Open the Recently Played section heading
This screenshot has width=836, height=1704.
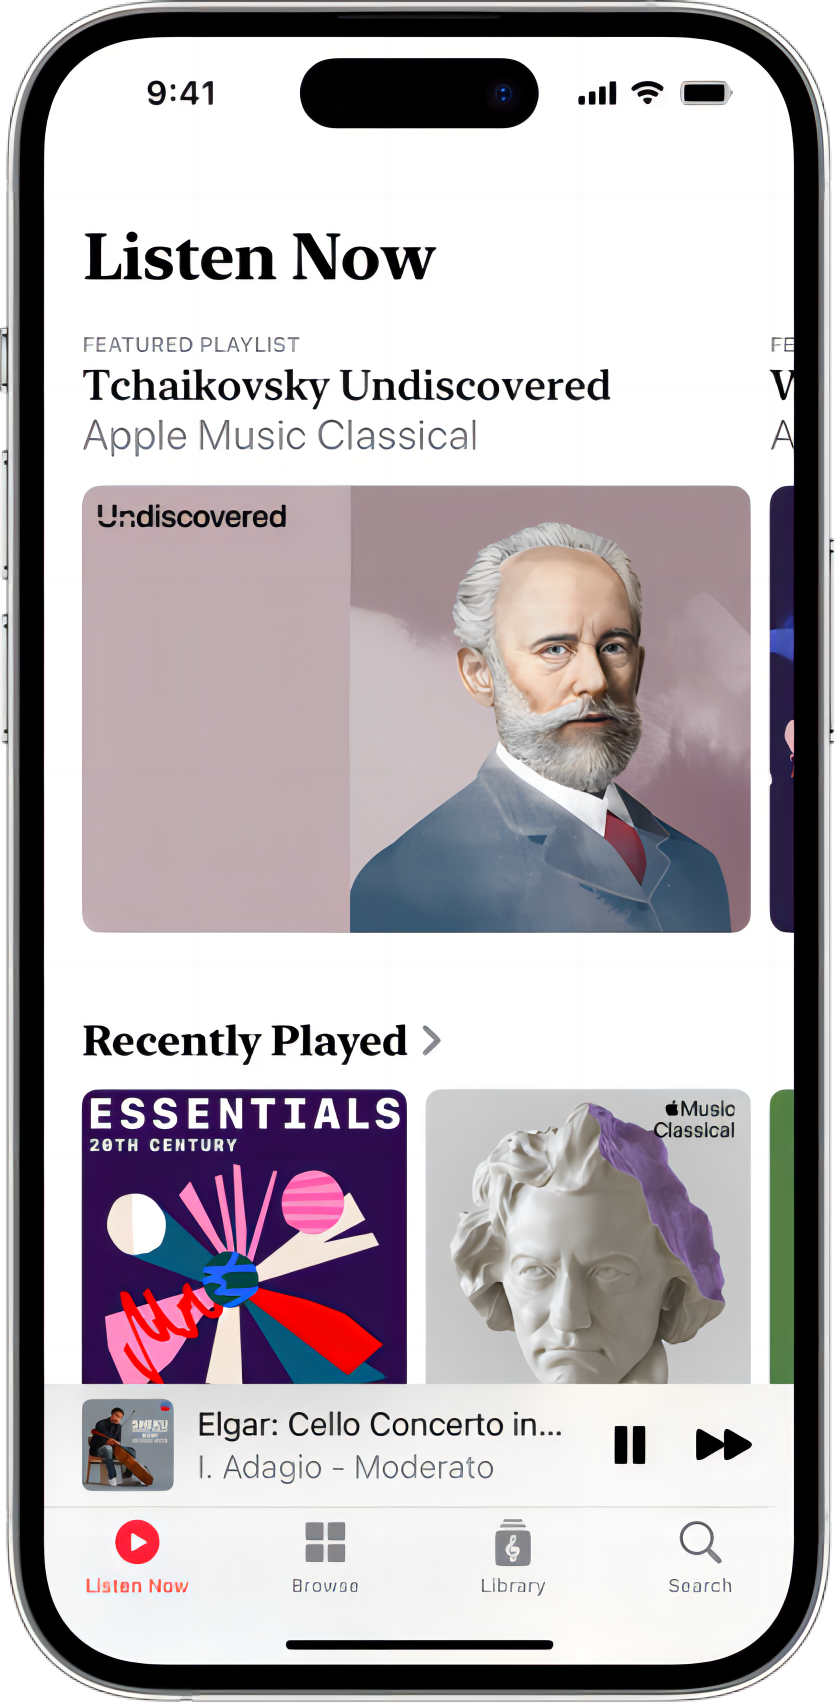pos(245,1042)
